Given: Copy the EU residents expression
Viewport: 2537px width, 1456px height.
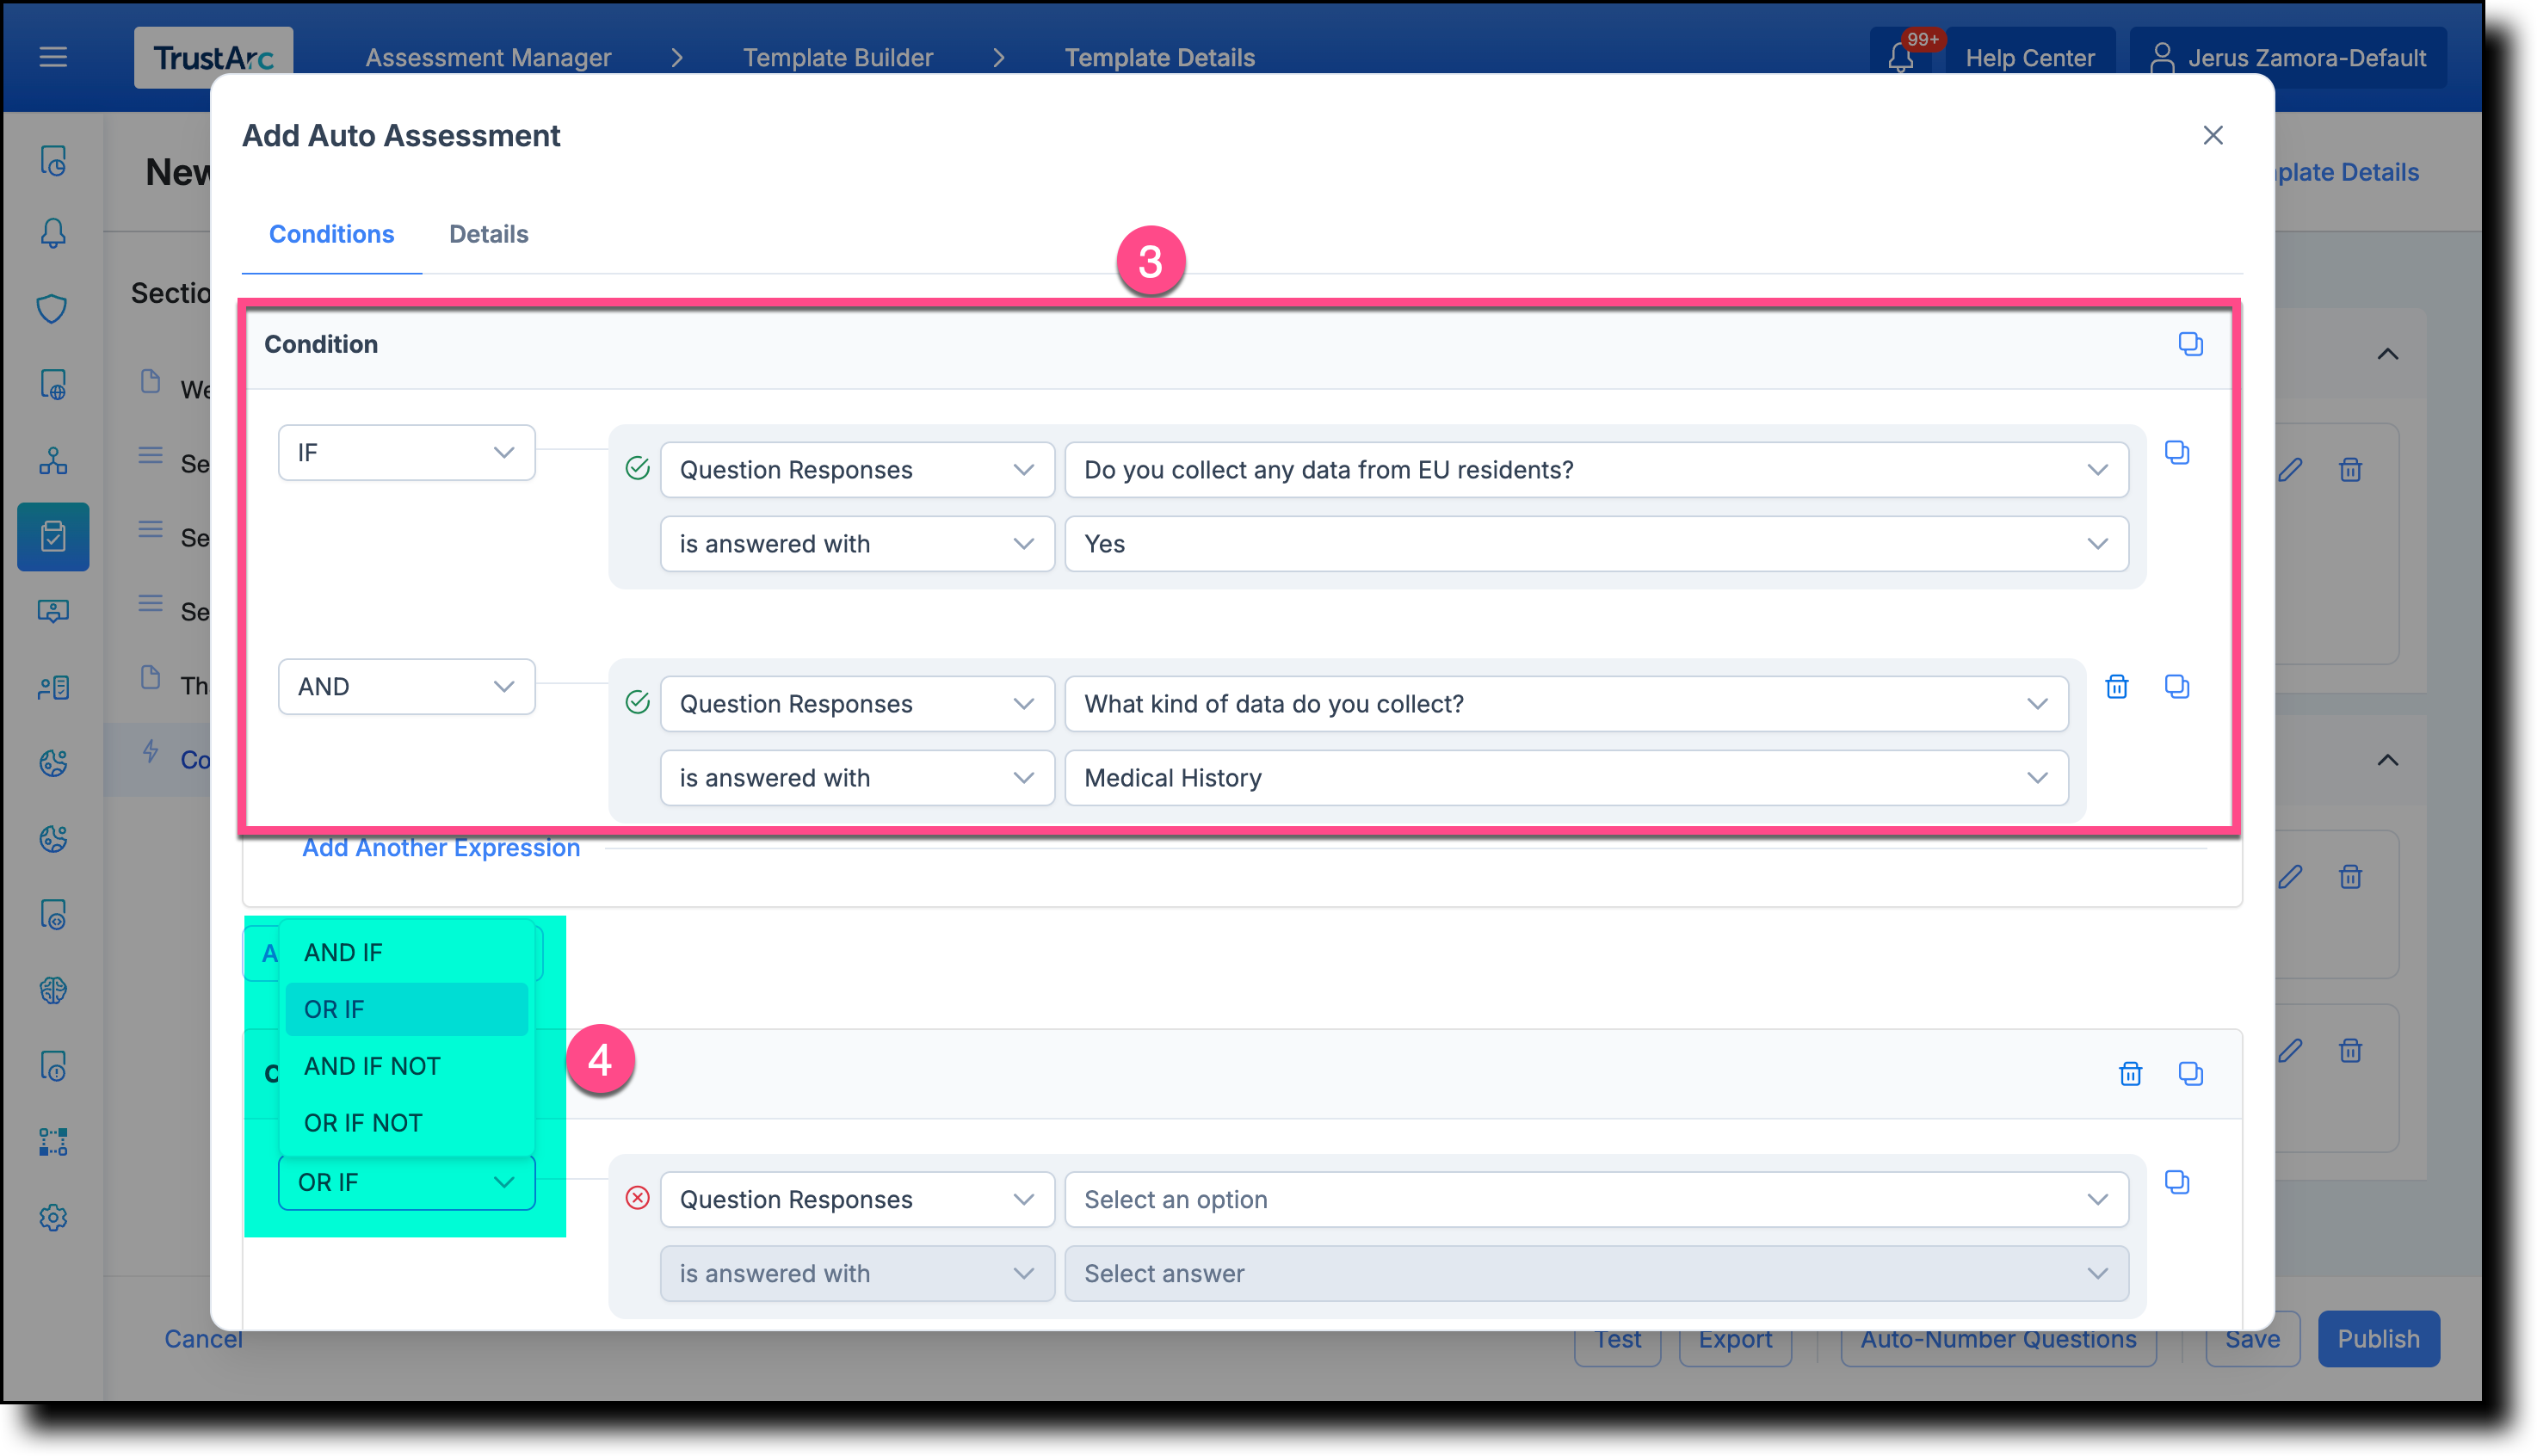Looking at the screenshot, I should 2177,453.
